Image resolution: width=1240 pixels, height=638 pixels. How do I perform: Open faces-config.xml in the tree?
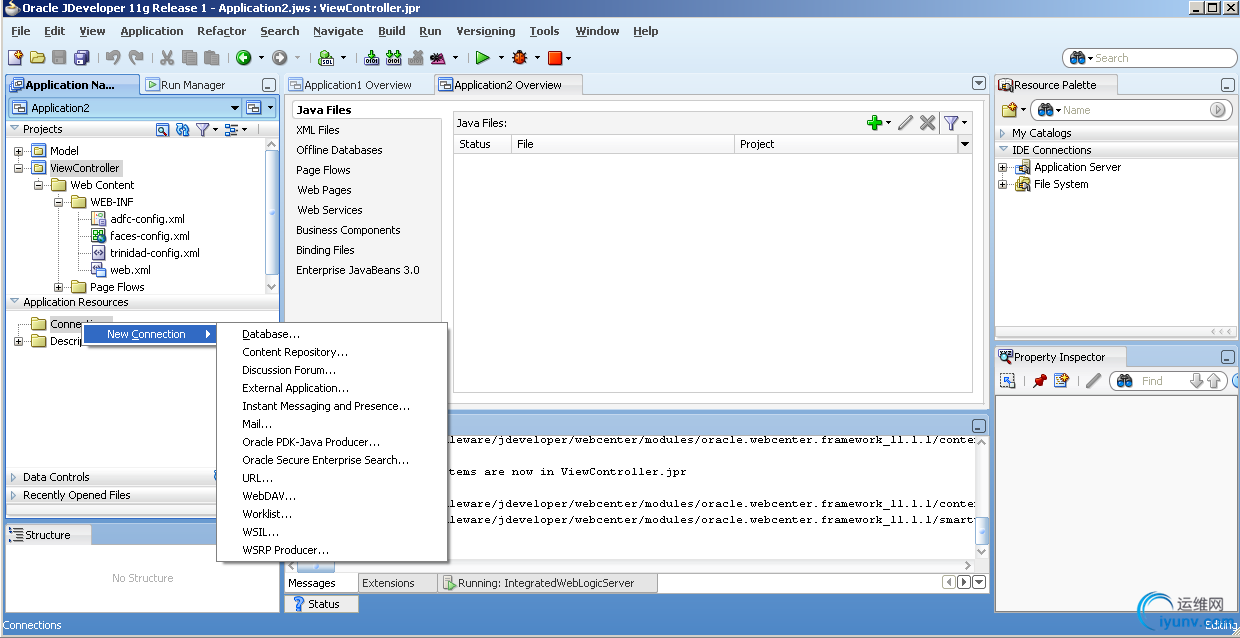(x=150, y=236)
